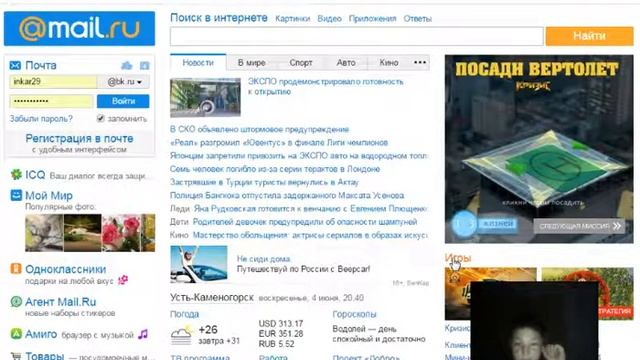Click the orange Найти search button
The image size is (640, 360).
pos(589,36)
